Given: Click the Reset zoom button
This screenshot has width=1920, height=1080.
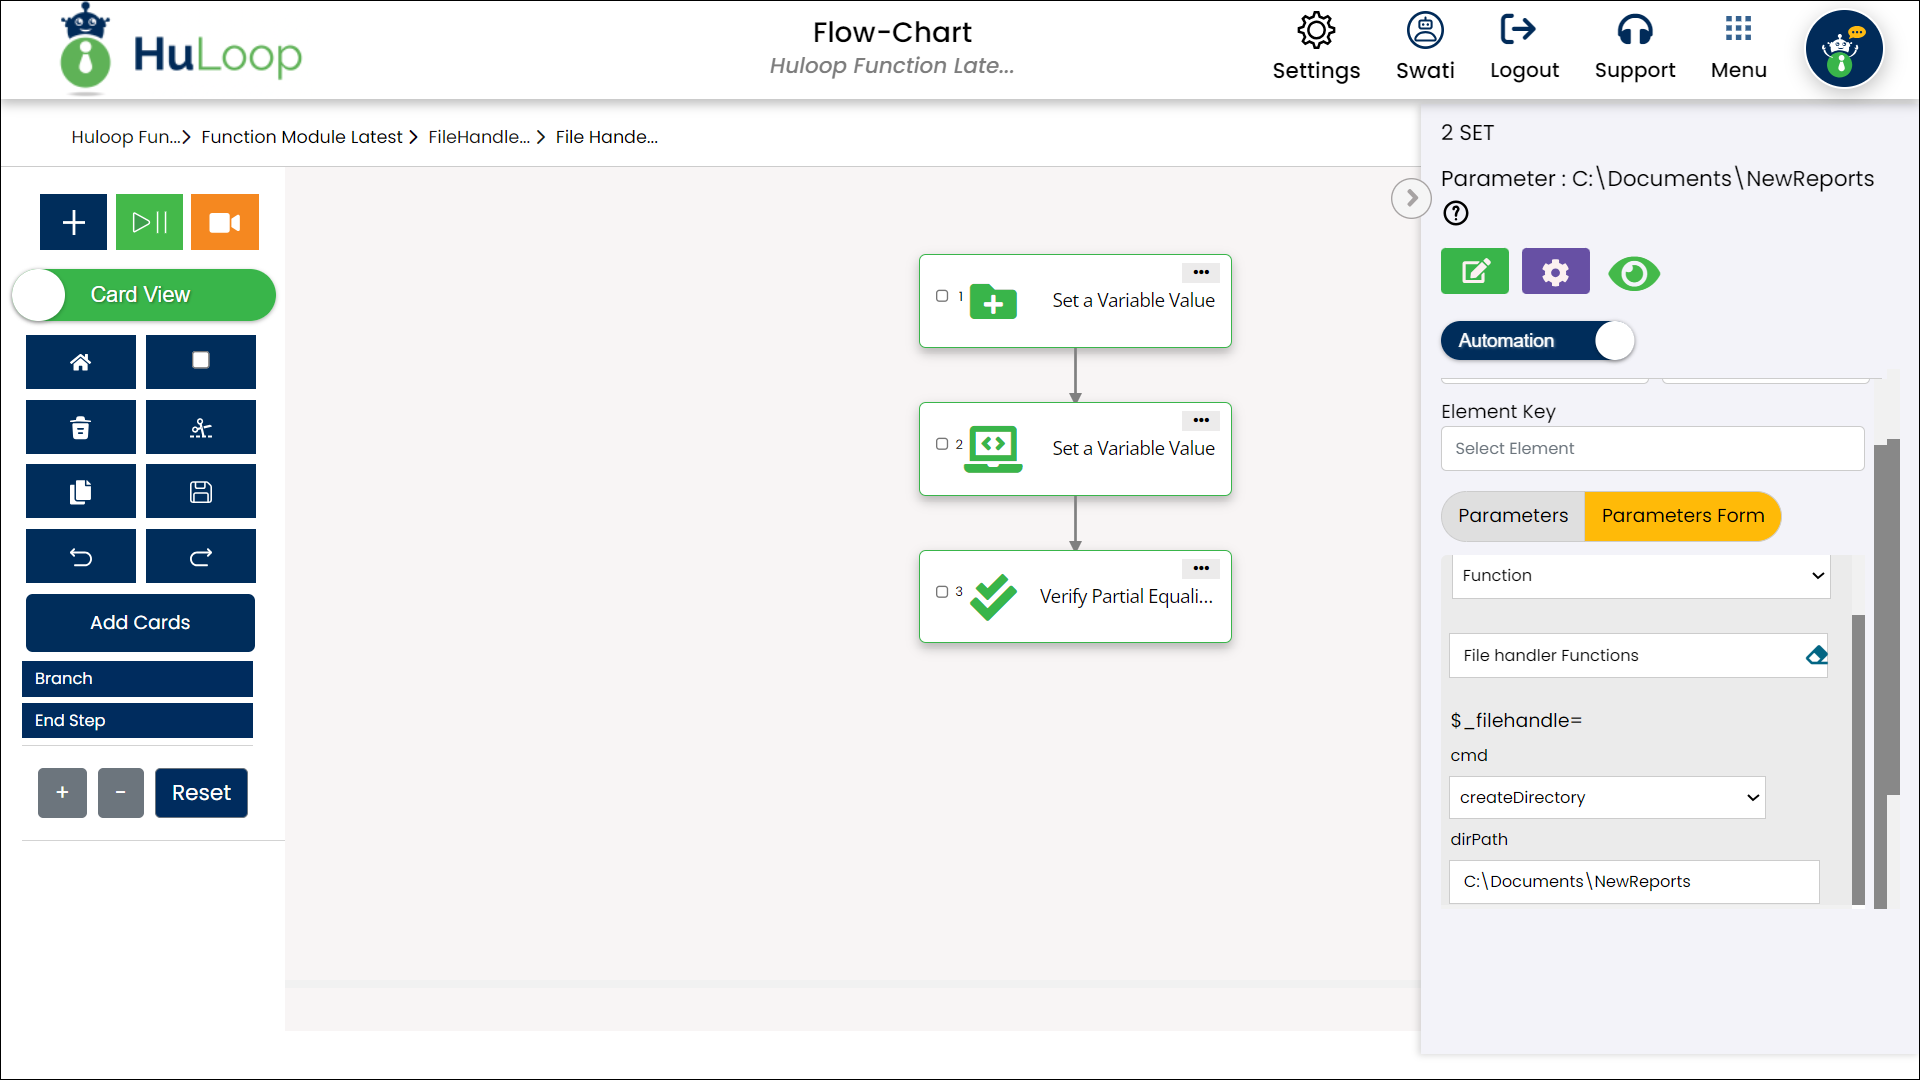Looking at the screenshot, I should tap(201, 793).
